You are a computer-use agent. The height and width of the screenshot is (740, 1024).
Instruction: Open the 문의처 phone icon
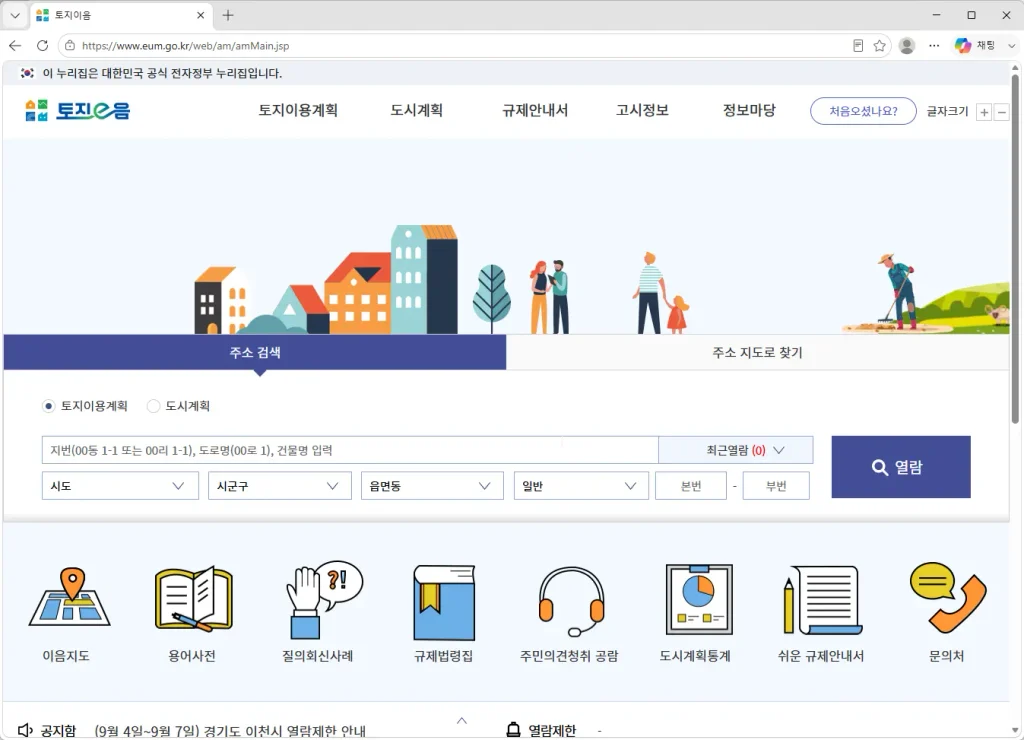coord(948,598)
